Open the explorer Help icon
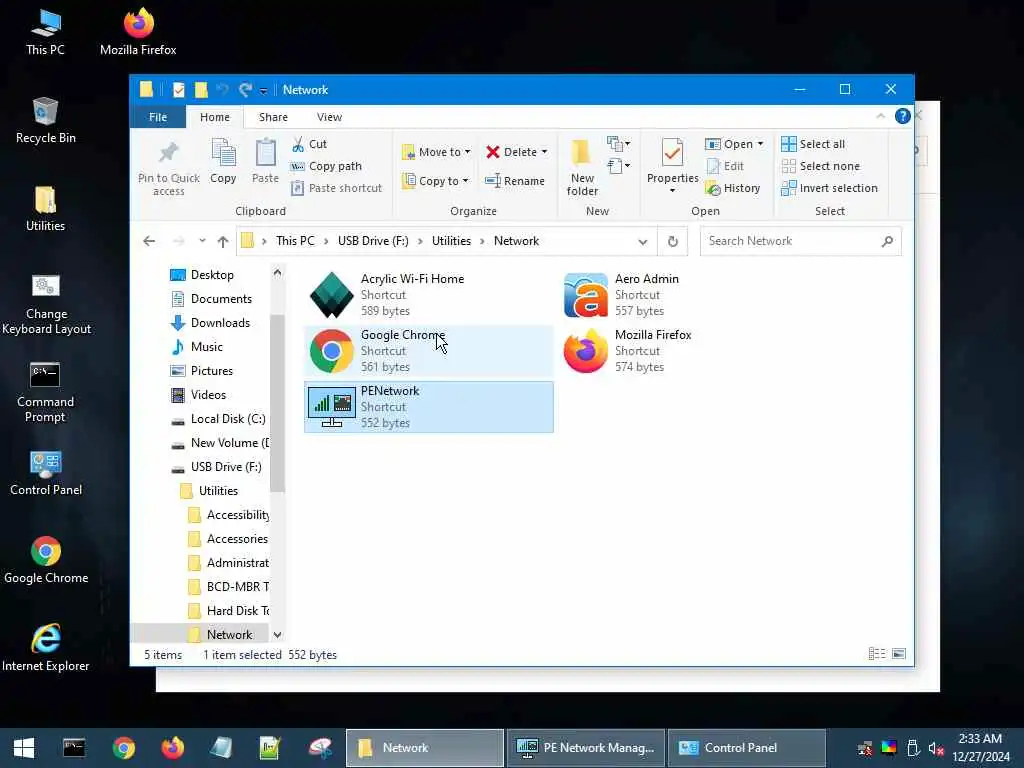This screenshot has height=768, width=1024. pos(903,116)
